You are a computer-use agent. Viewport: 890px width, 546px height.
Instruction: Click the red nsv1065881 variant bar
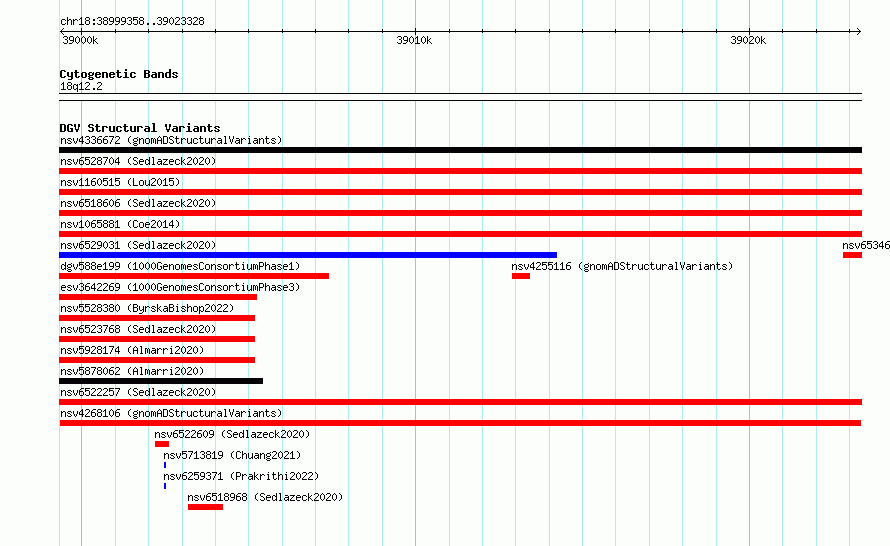point(460,234)
